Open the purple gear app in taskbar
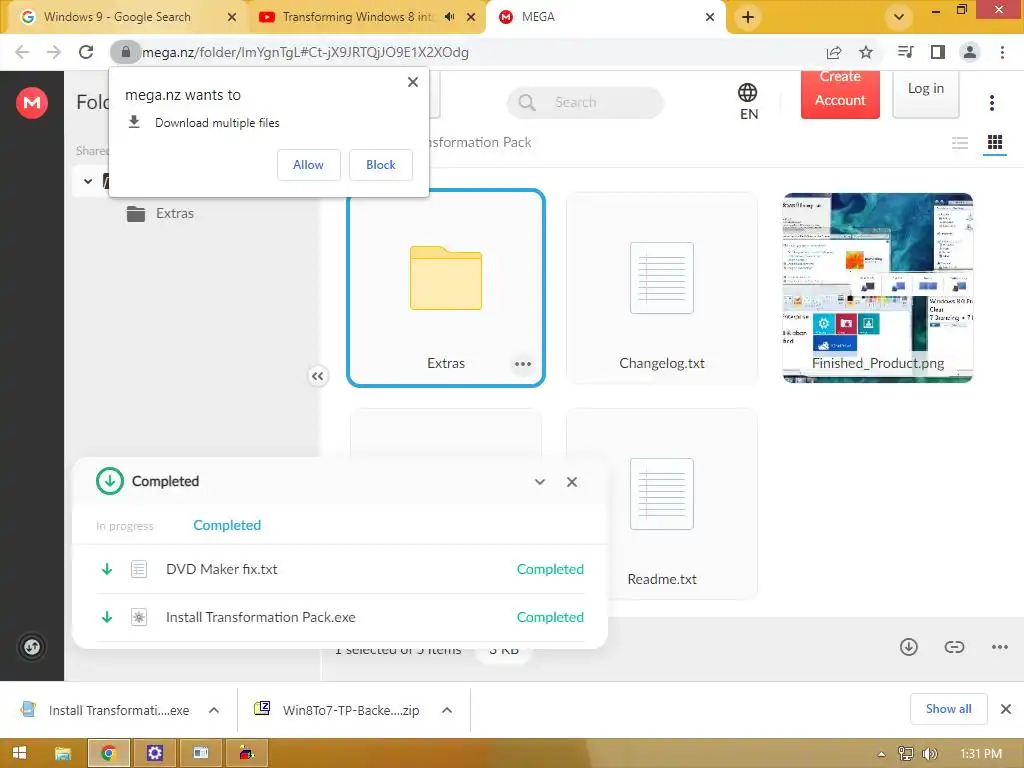This screenshot has height=768, width=1024. click(155, 753)
